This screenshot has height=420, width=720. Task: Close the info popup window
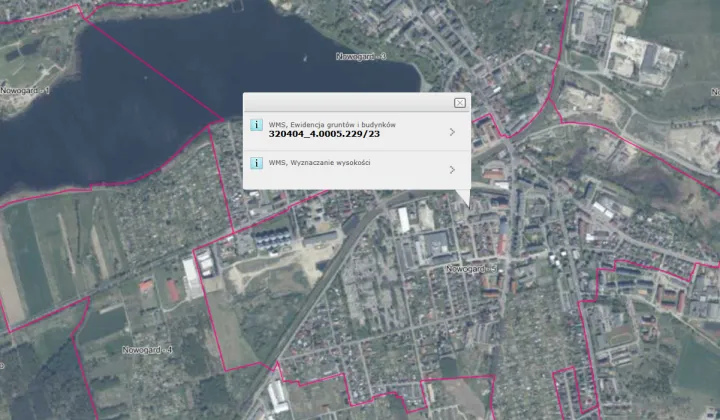[x=460, y=103]
